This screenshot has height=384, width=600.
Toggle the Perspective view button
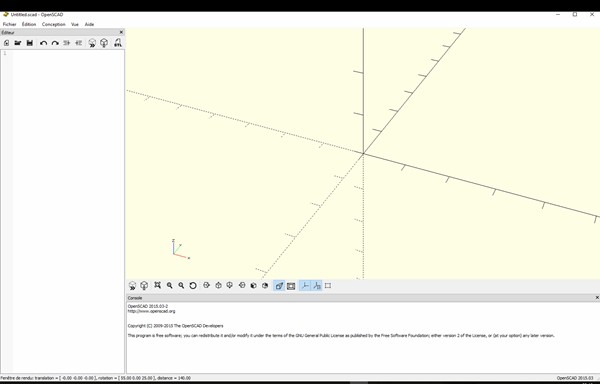[x=279, y=286]
